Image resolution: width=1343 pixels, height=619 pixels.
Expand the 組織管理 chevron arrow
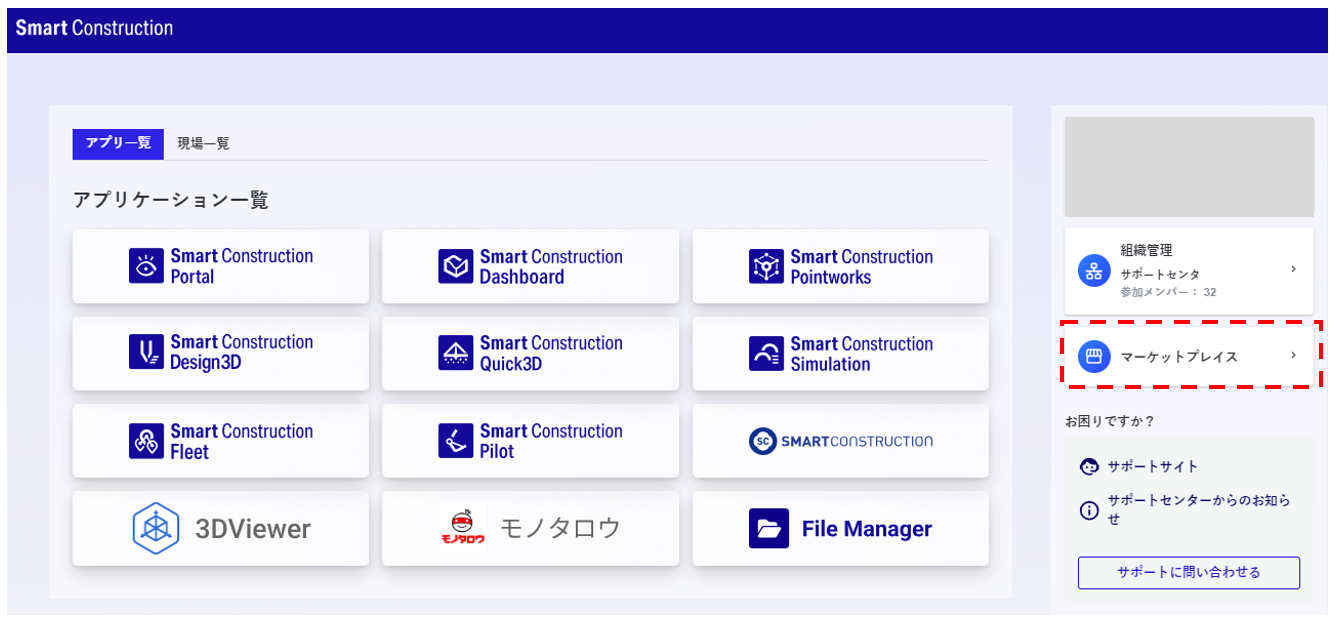1293,269
